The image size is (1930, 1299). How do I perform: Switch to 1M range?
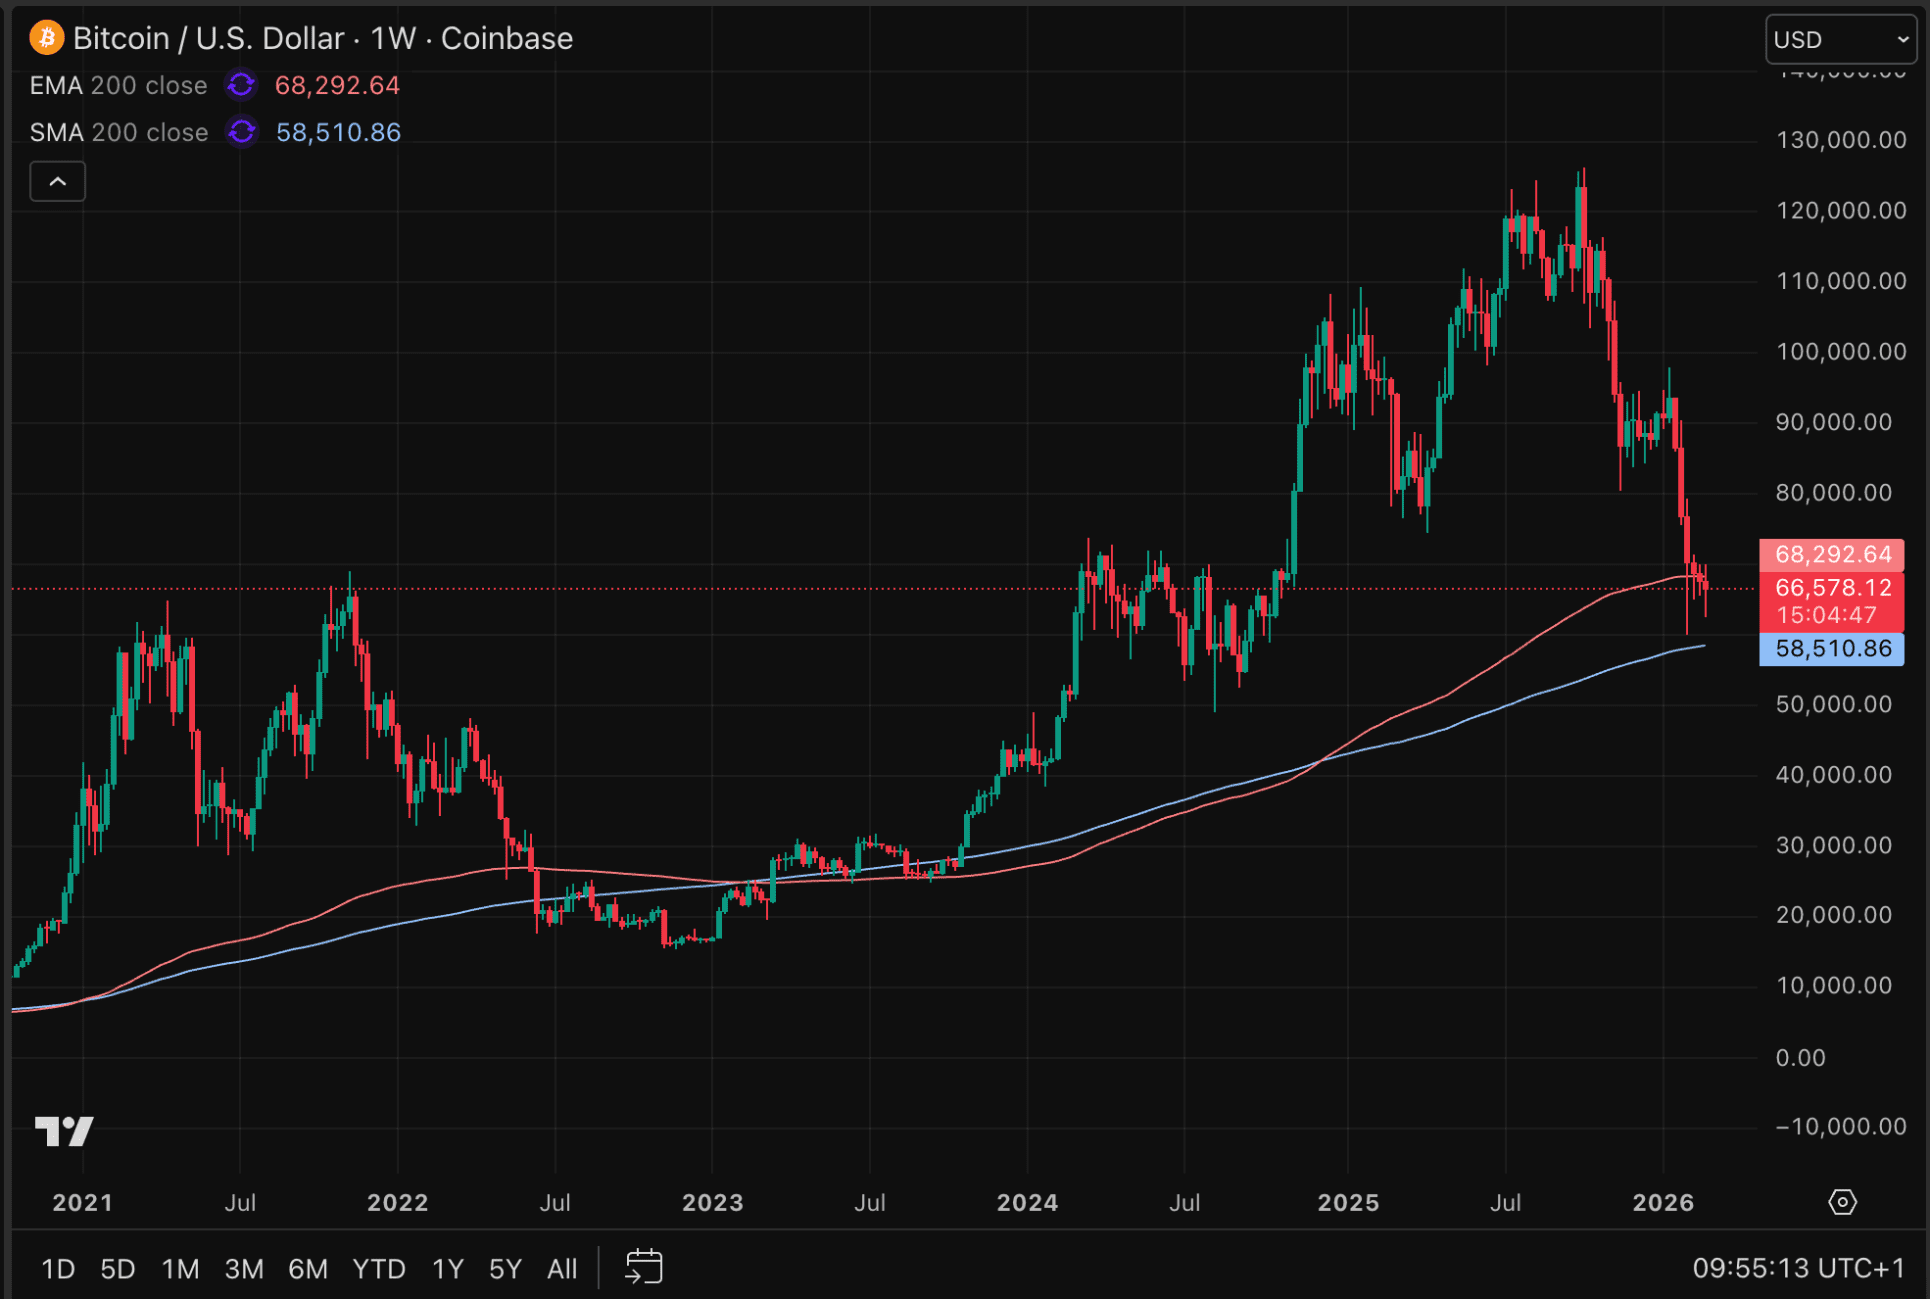tap(180, 1269)
